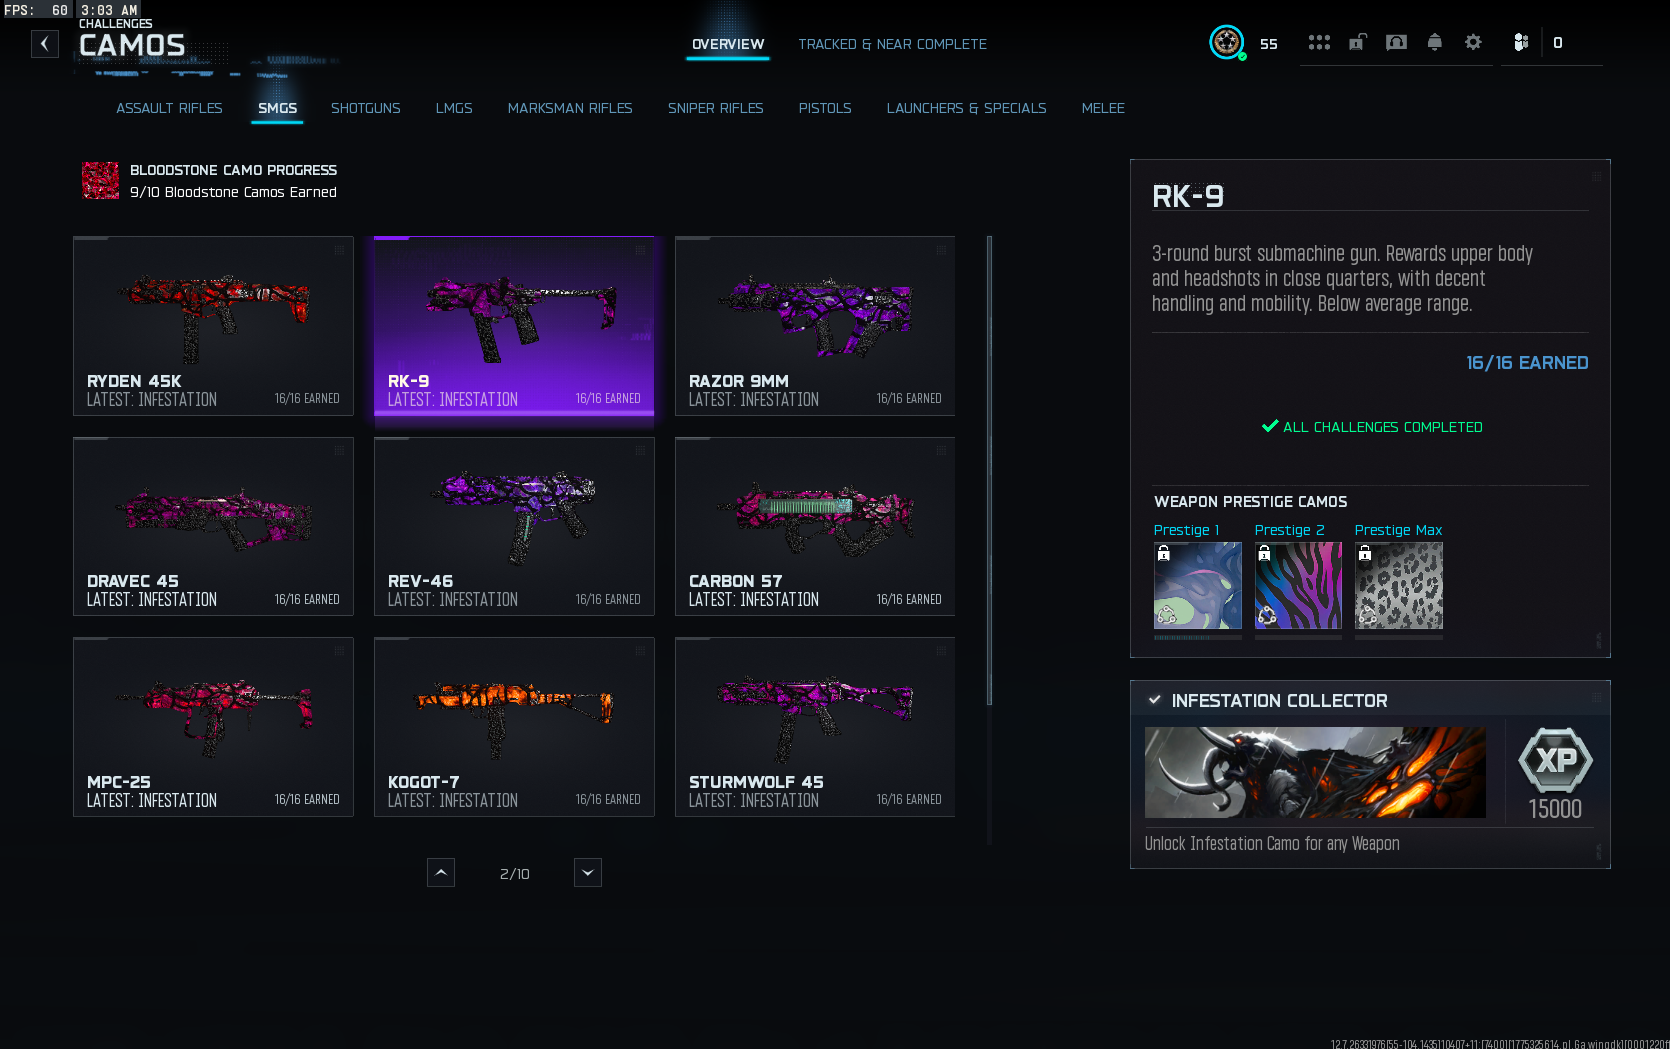Click the lock icon on Prestige Max camo
1670x1049 pixels.
tap(1364, 553)
